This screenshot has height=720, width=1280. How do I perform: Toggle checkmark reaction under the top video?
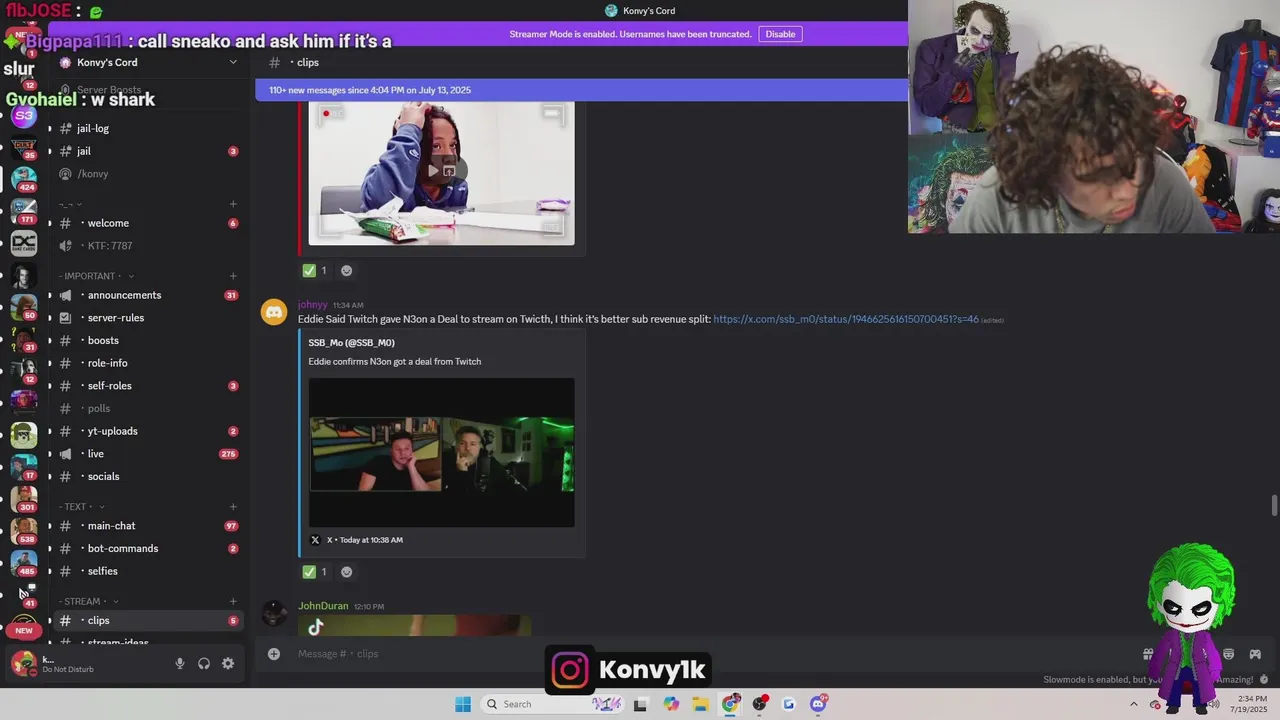coord(316,270)
